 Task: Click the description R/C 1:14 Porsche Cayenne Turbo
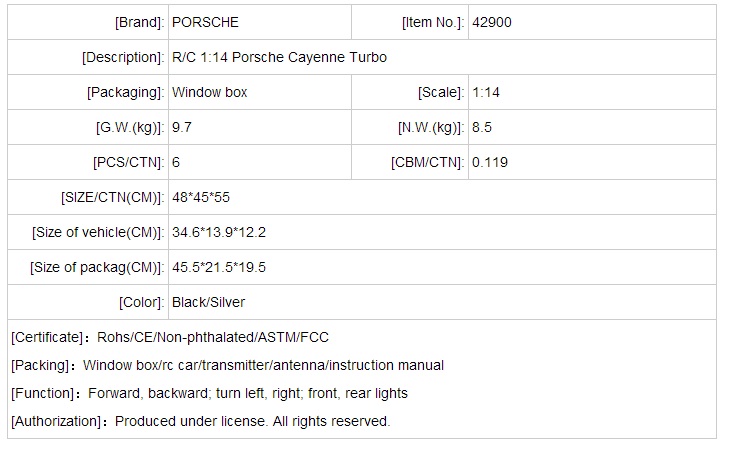coord(279,57)
